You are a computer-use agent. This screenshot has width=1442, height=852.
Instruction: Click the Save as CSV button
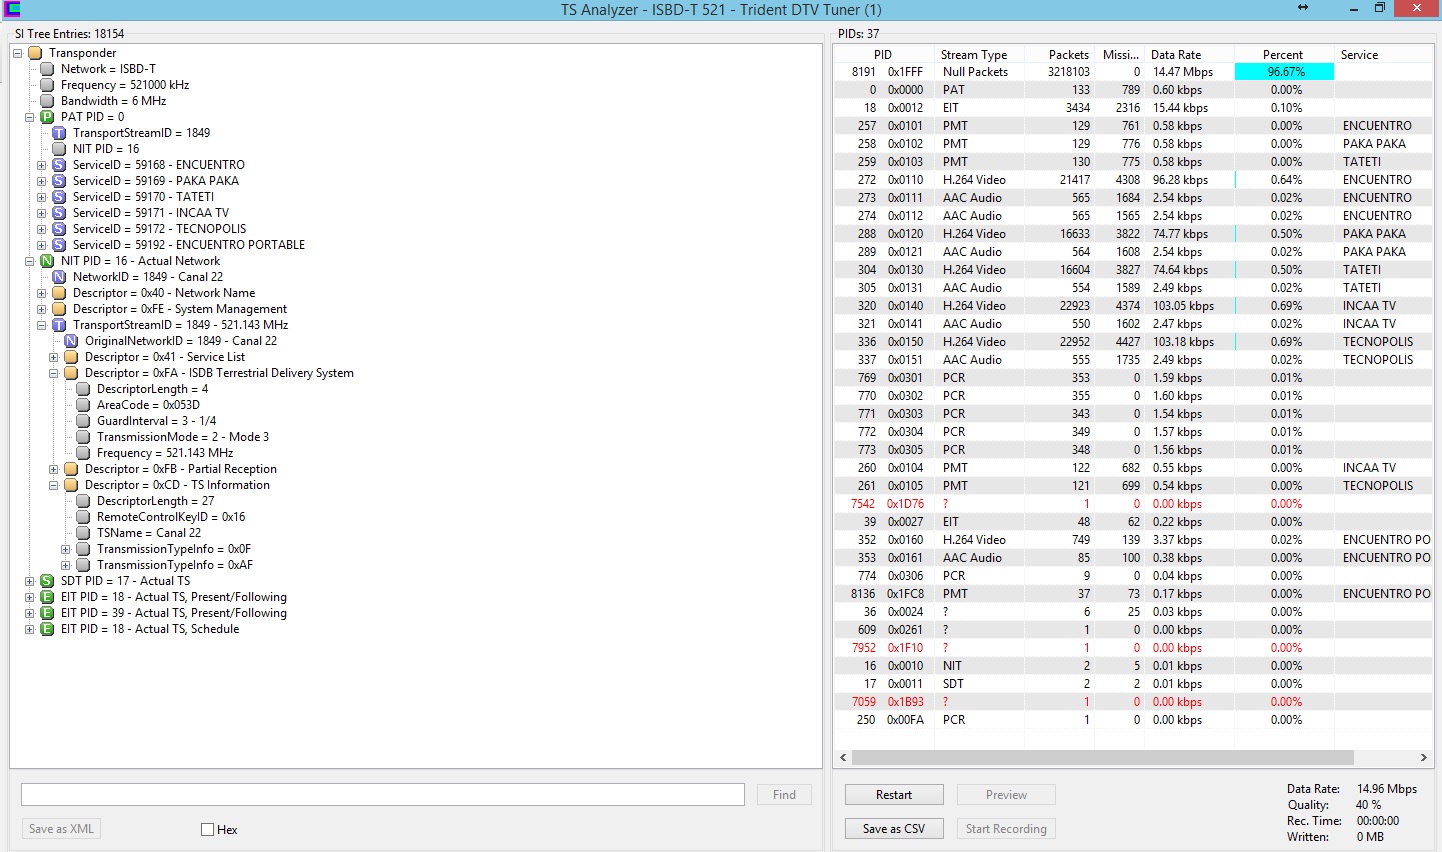coord(894,829)
